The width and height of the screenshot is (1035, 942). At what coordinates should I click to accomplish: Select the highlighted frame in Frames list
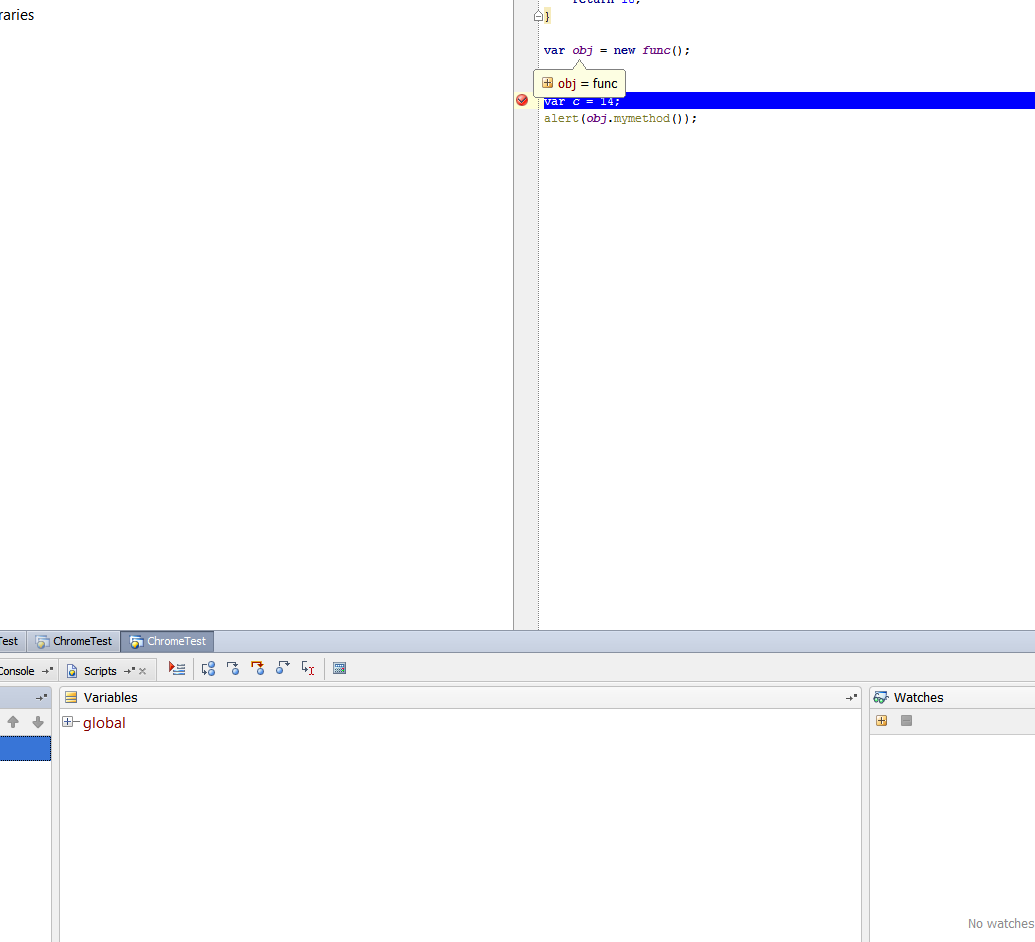pos(25,749)
